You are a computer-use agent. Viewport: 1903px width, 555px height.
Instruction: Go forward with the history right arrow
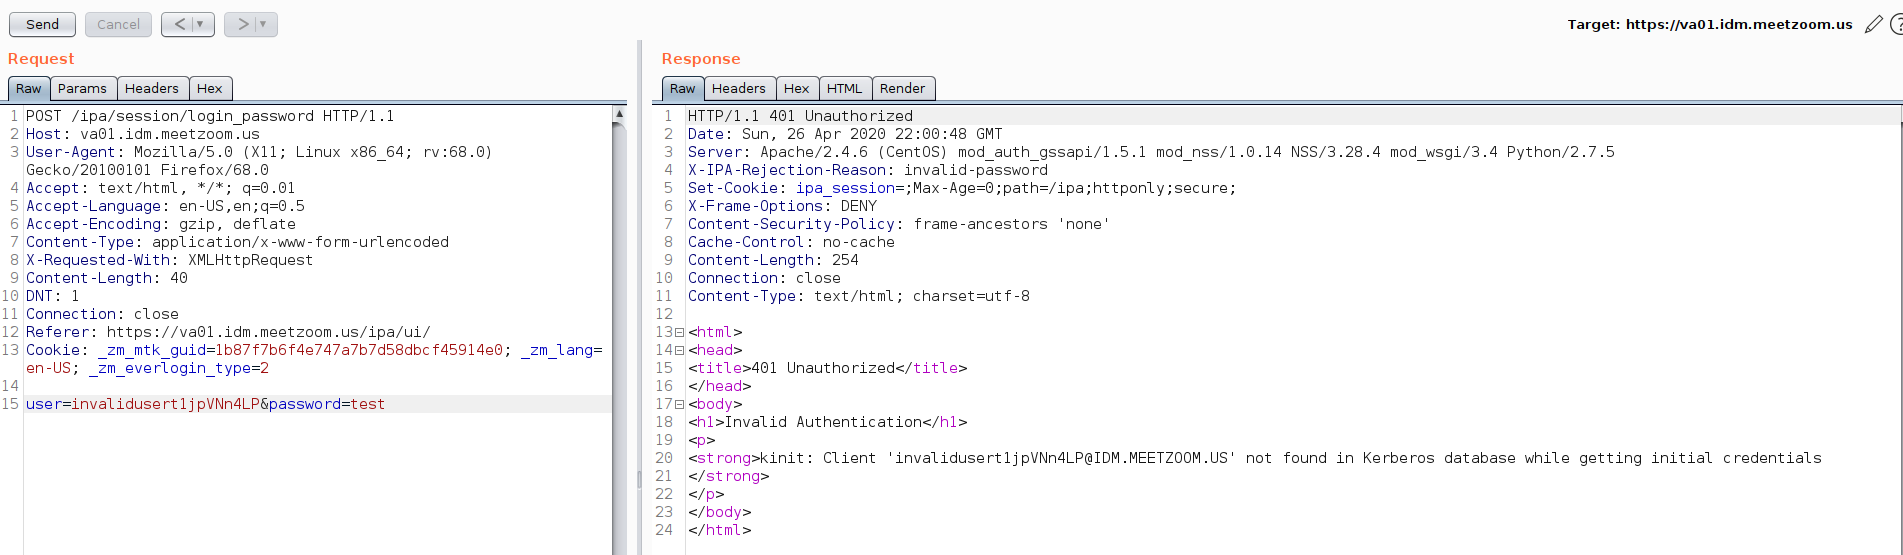click(243, 24)
